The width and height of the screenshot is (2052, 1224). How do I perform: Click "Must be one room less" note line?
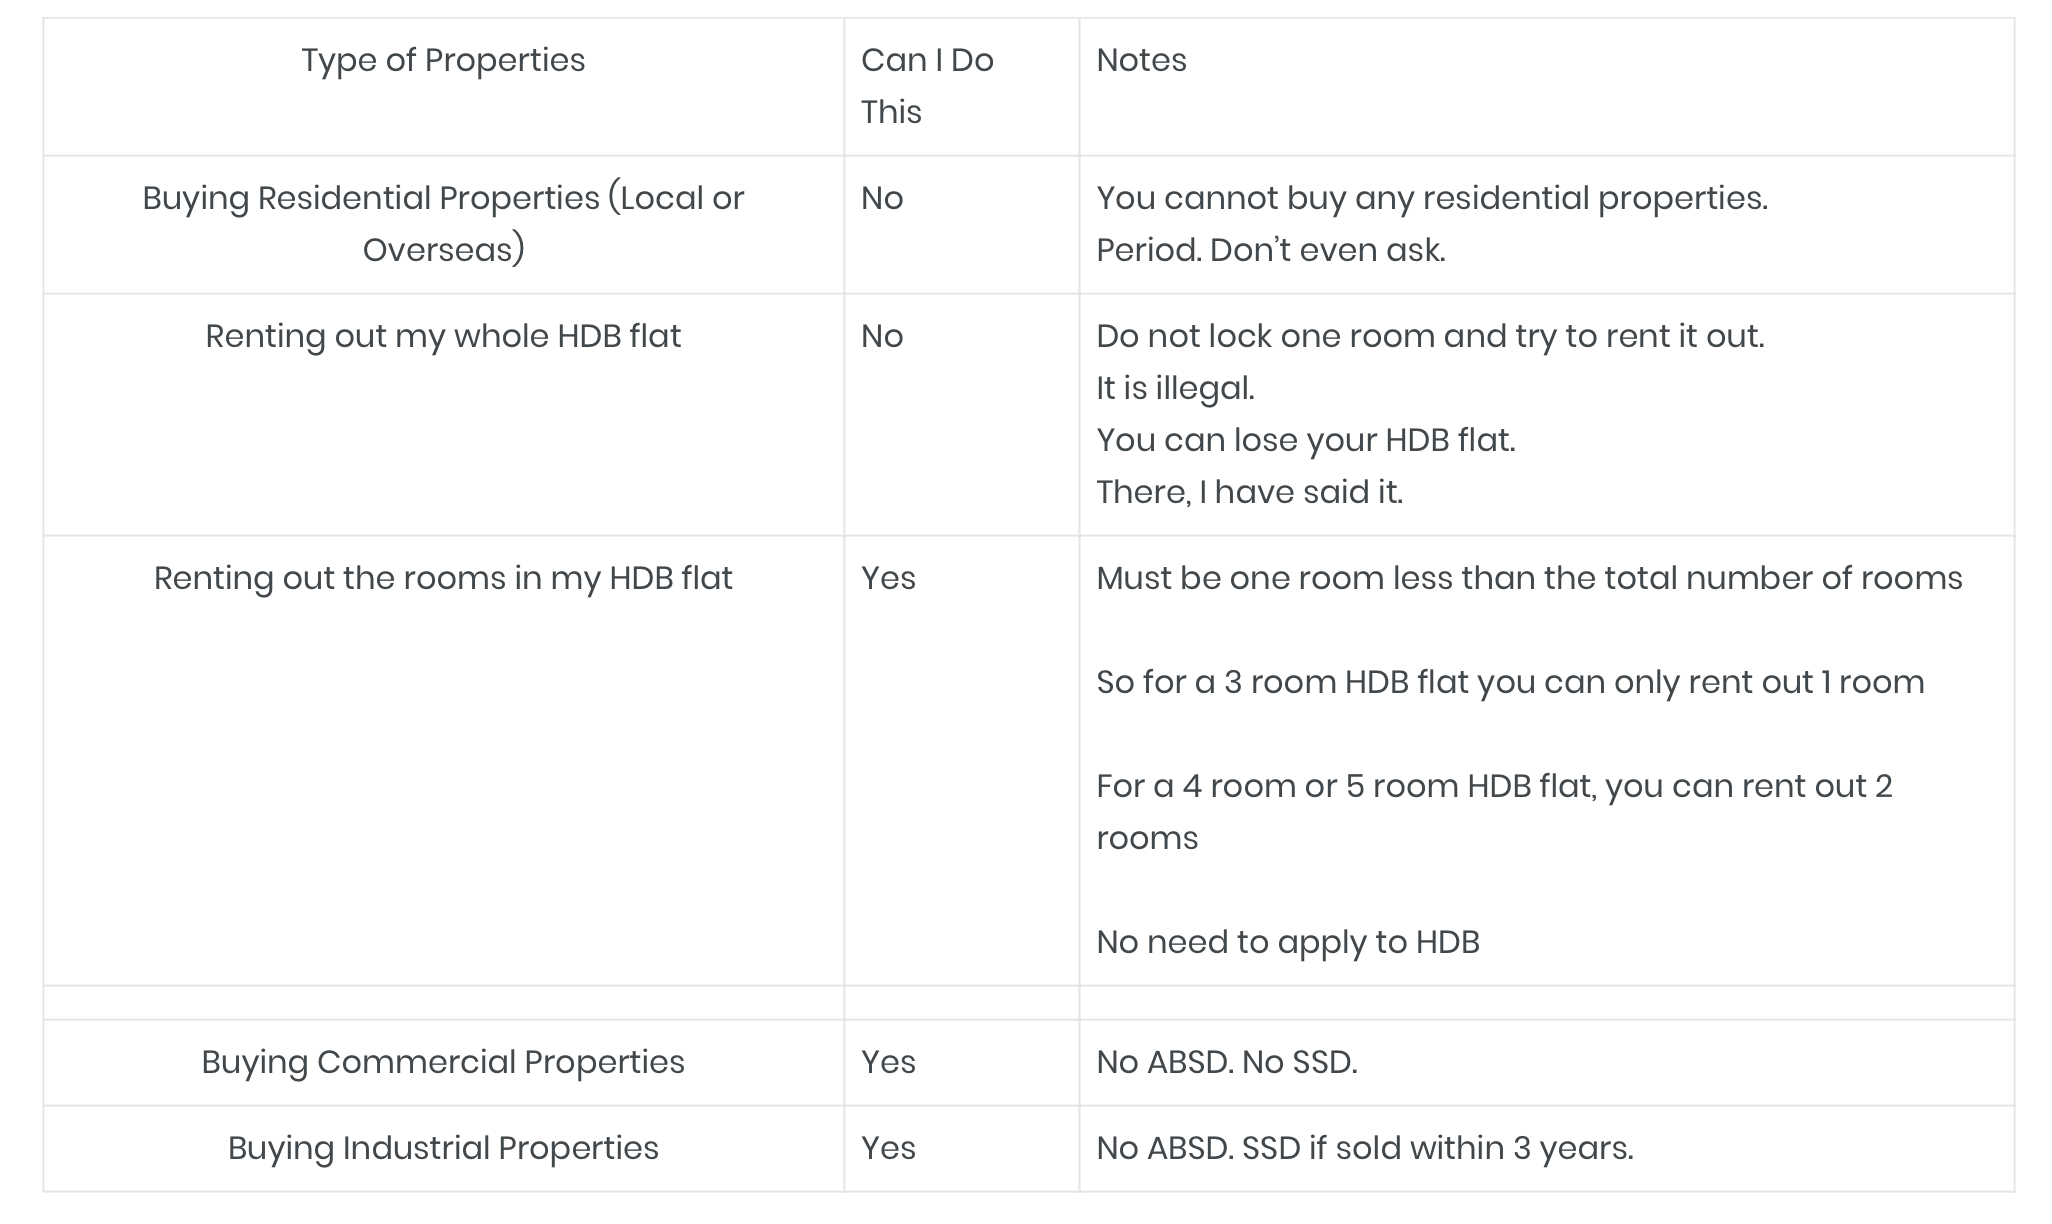coord(1529,579)
